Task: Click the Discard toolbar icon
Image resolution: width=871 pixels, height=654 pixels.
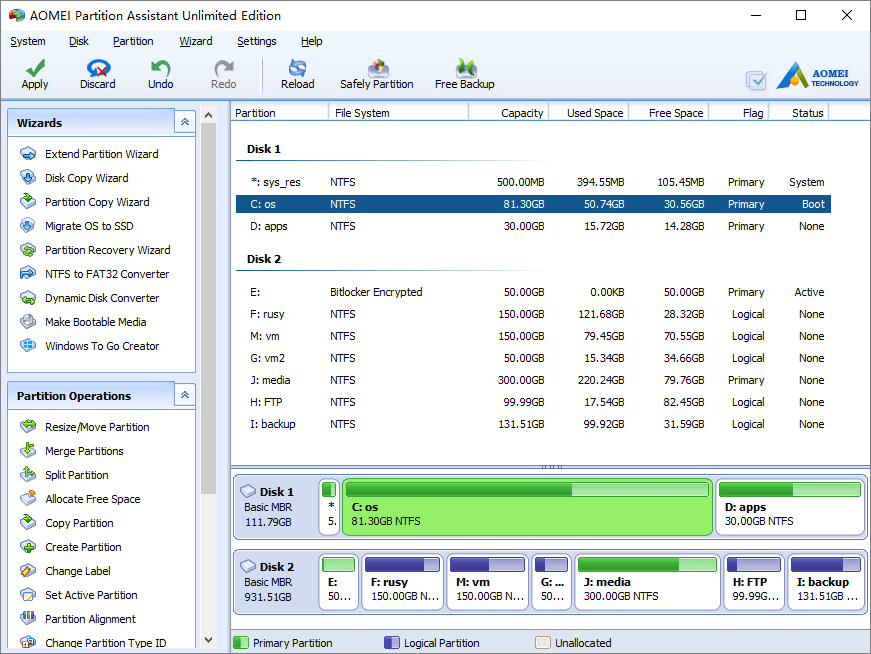Action: point(98,68)
